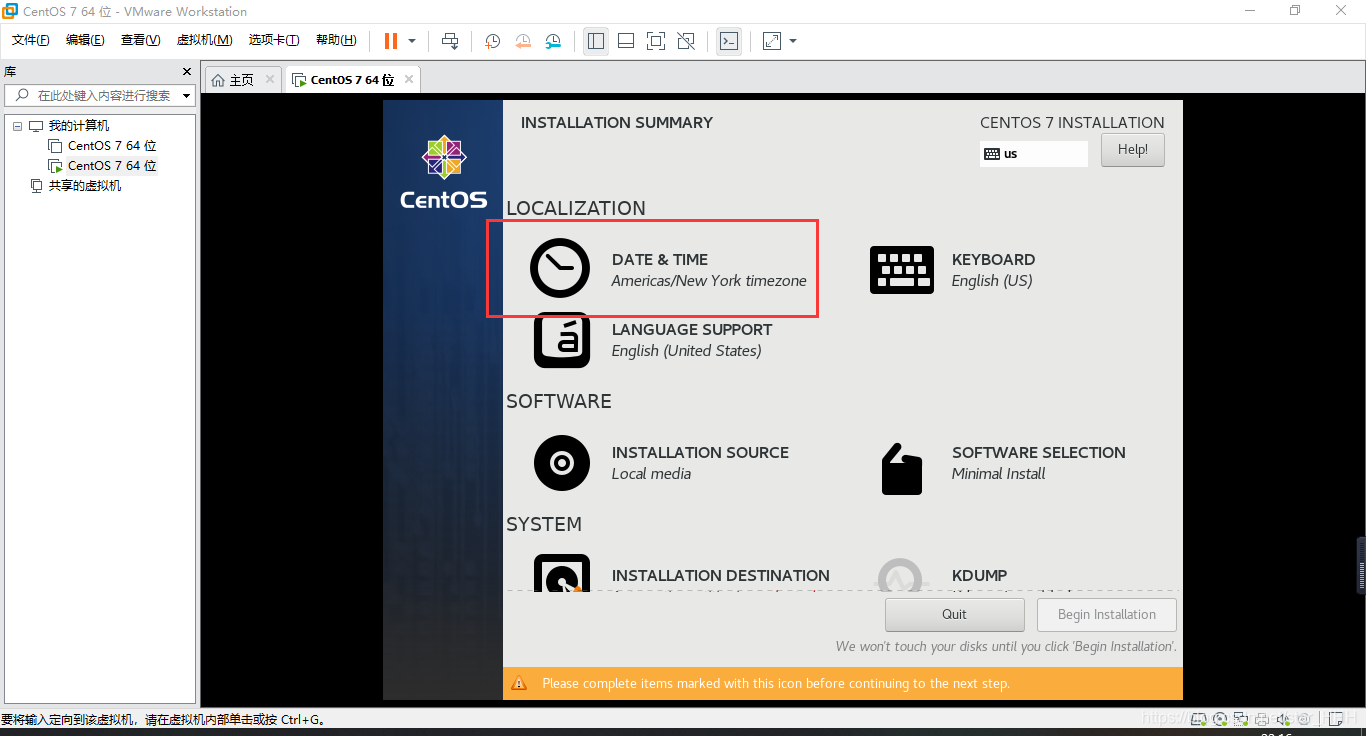Open the 帮助(H) menu
Image resolution: width=1366 pixels, height=736 pixels.
tap(336, 40)
